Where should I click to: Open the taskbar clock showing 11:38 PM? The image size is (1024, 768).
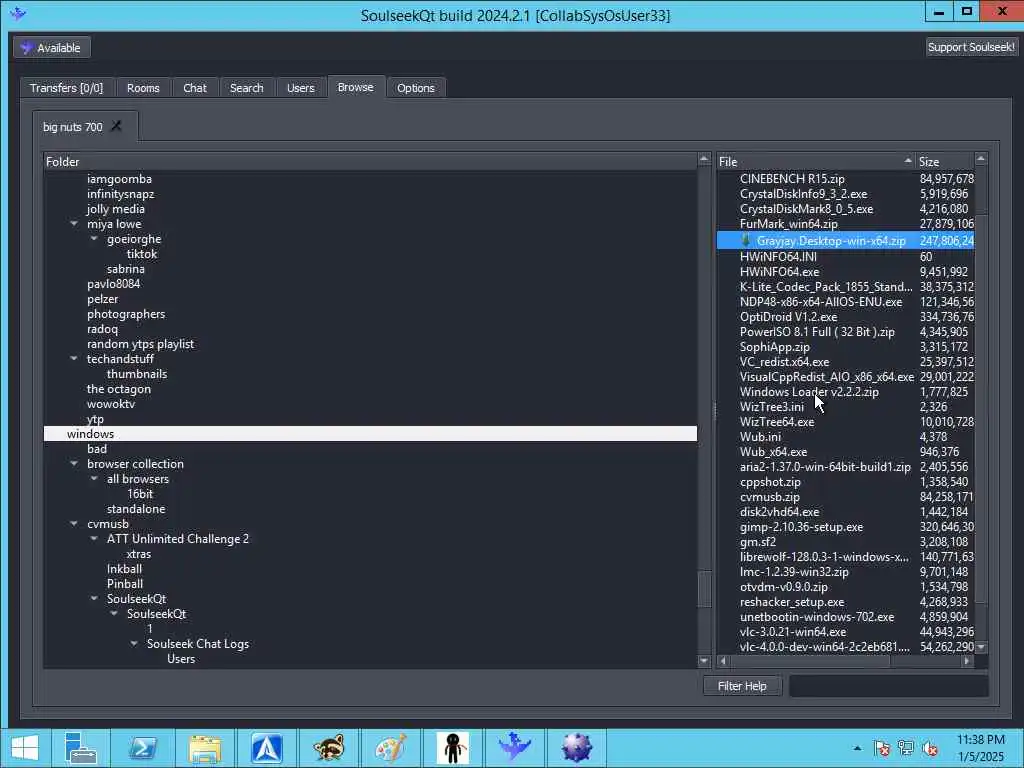tap(980, 748)
